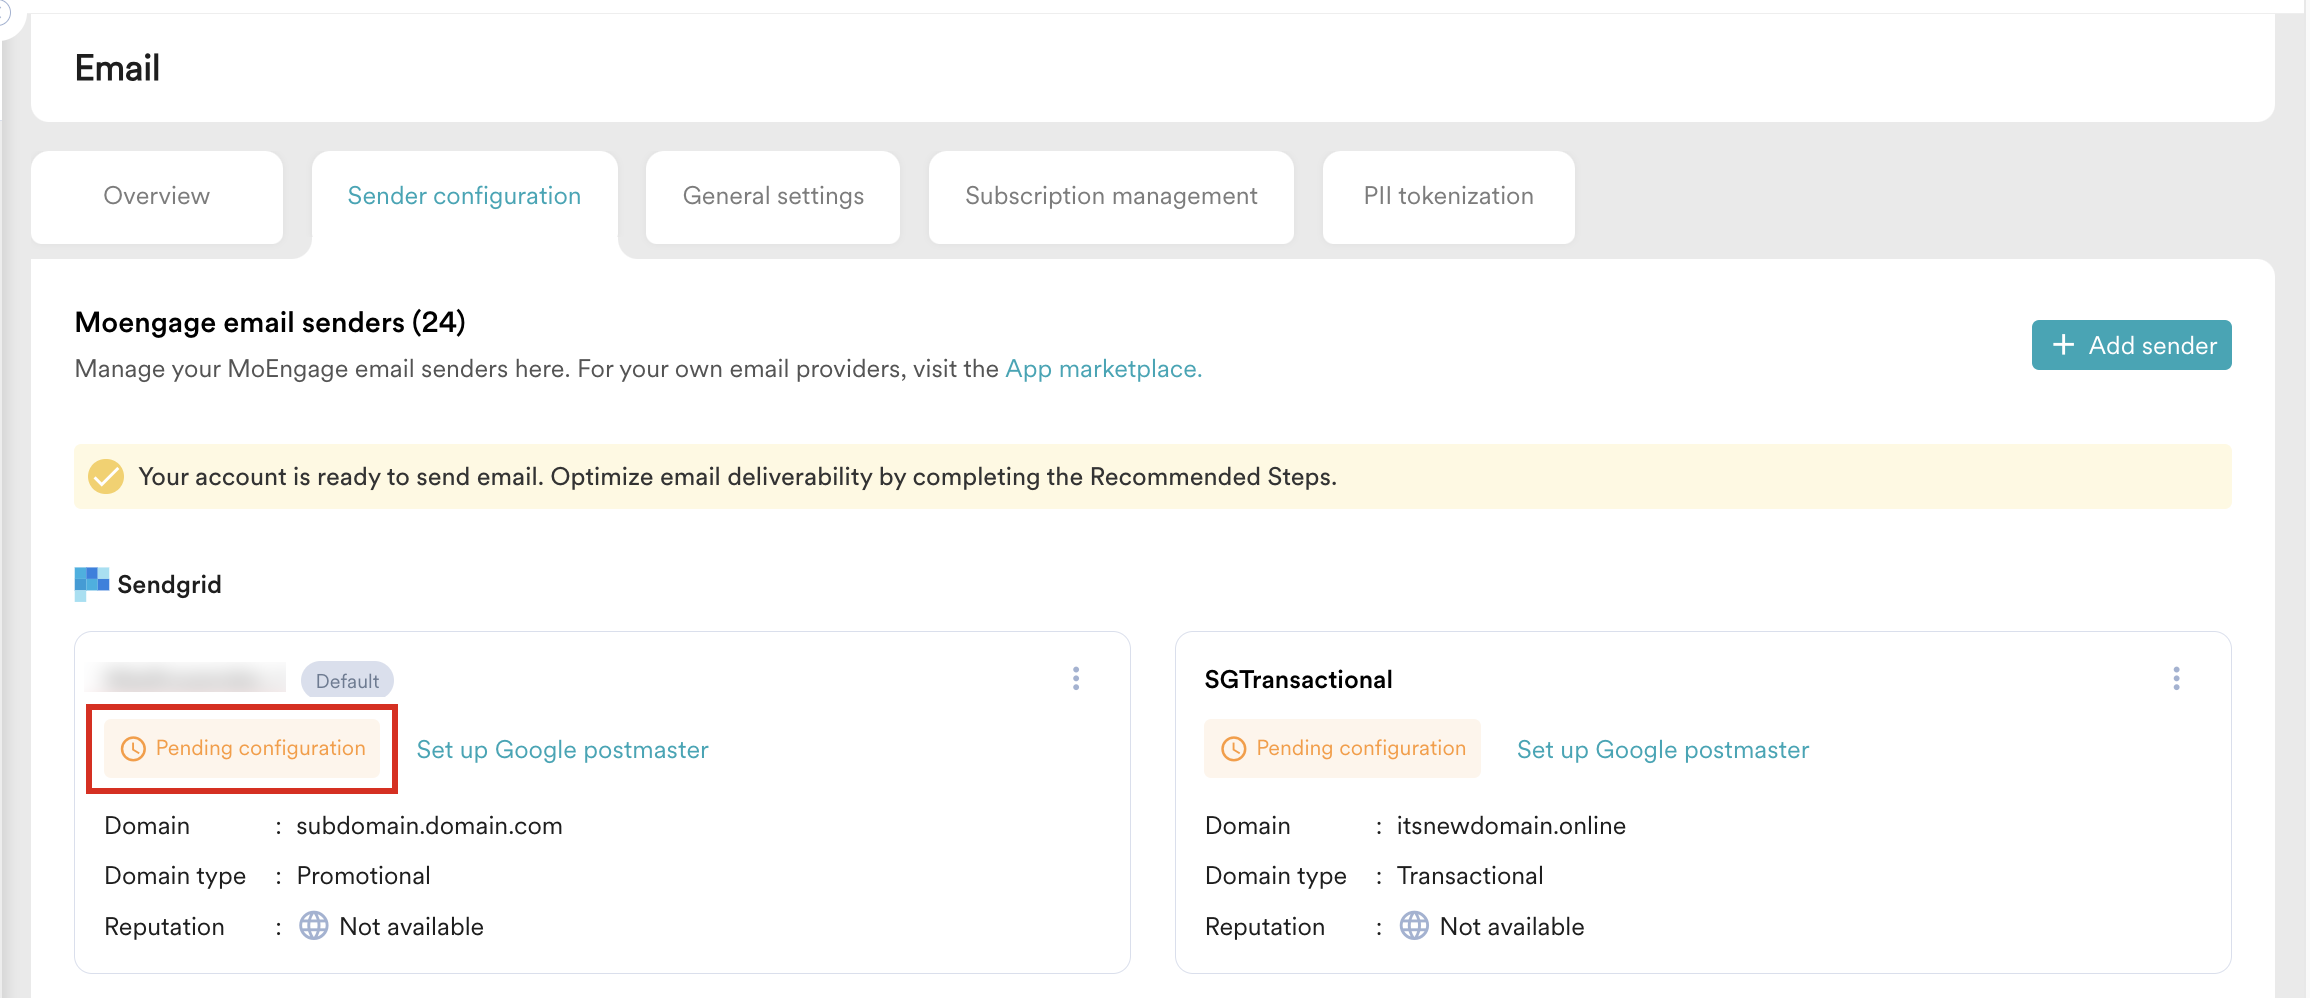2310x998 pixels.
Task: Click the itsnewdomain.online domain text
Action: (1511, 826)
